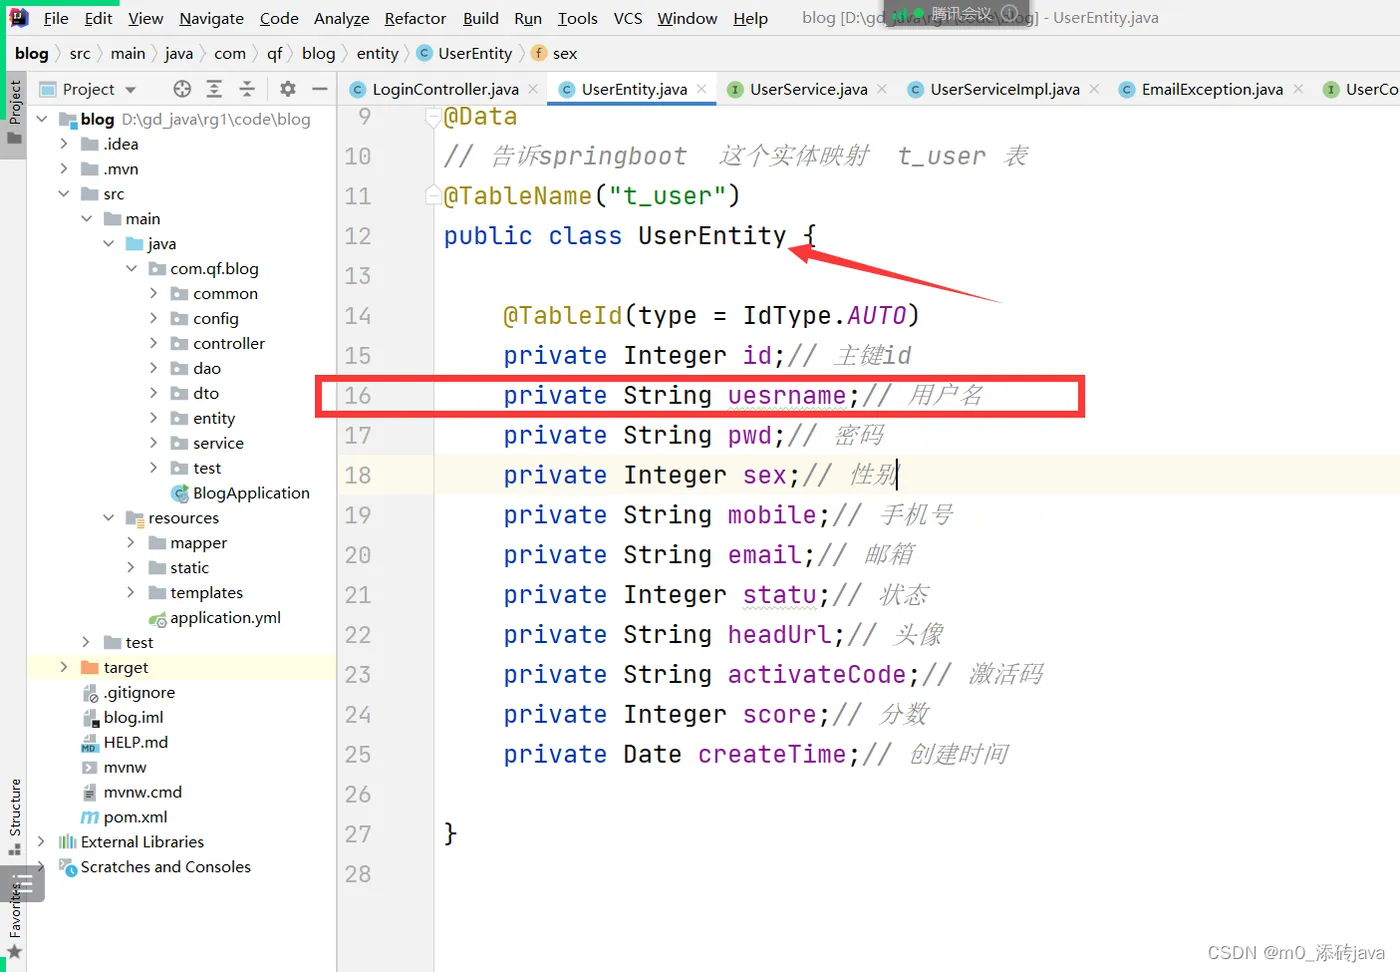The image size is (1400, 972).
Task: Open Project panel settings gear
Action: 288,89
